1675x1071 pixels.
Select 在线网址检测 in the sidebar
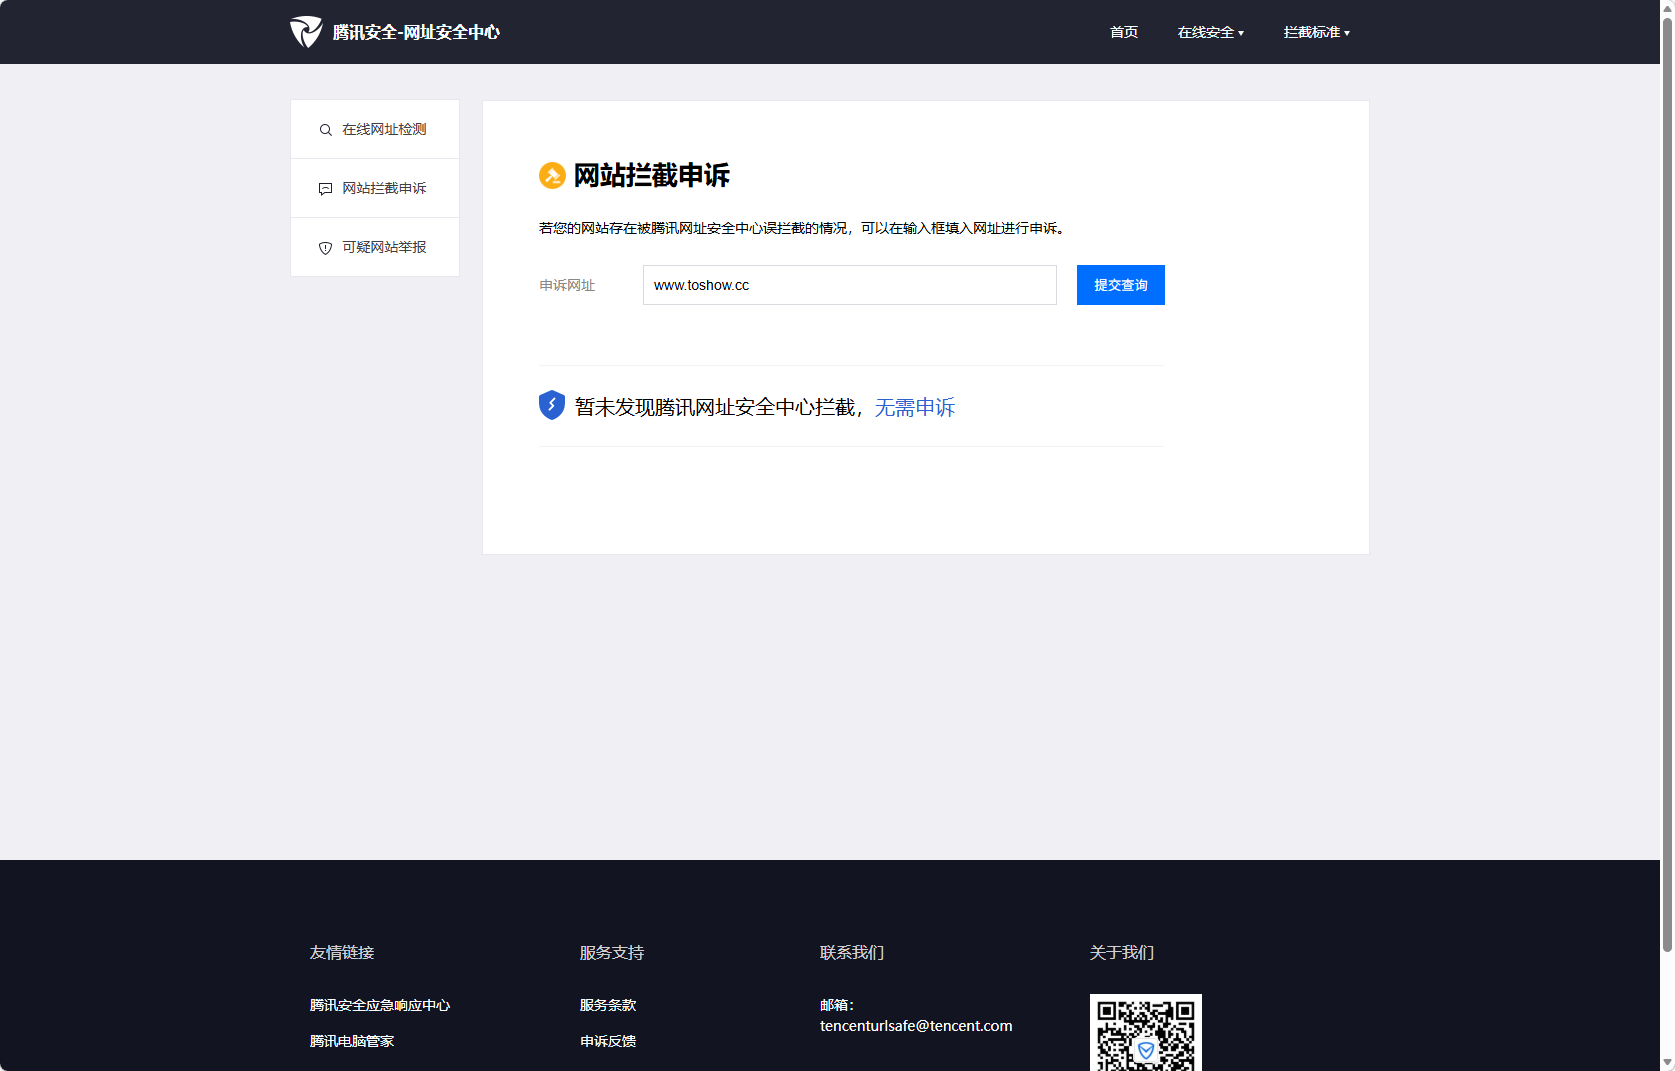(375, 129)
